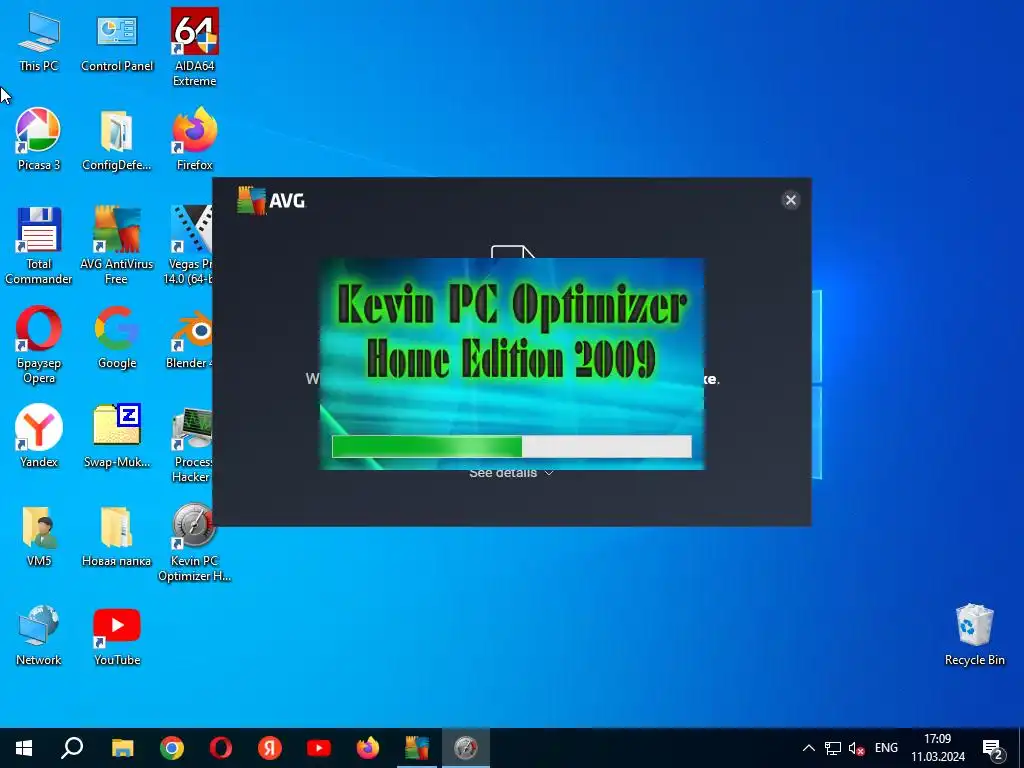Open Yandex from taskbar
This screenshot has height=768, width=1024.
pos(270,748)
